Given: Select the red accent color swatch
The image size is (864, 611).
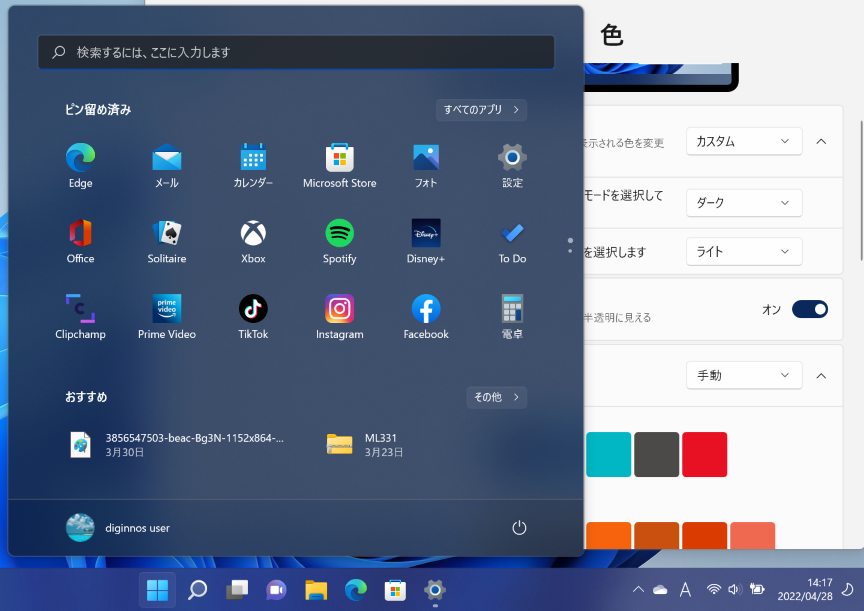Looking at the screenshot, I should point(704,455).
